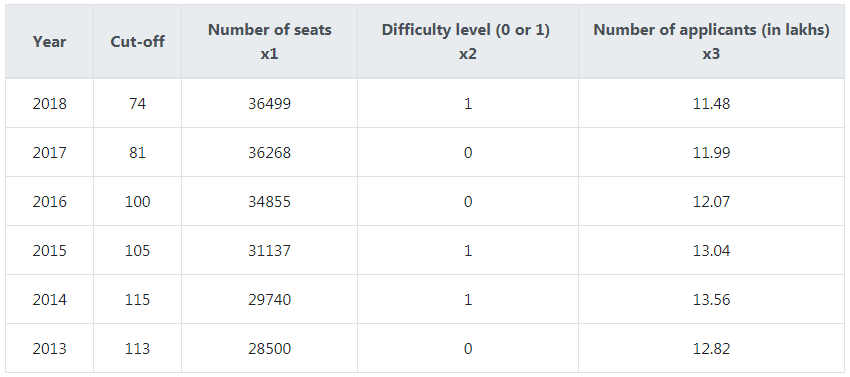This screenshot has height=377, width=850.
Task: Click the seats value 28500
Action: [x=269, y=348]
